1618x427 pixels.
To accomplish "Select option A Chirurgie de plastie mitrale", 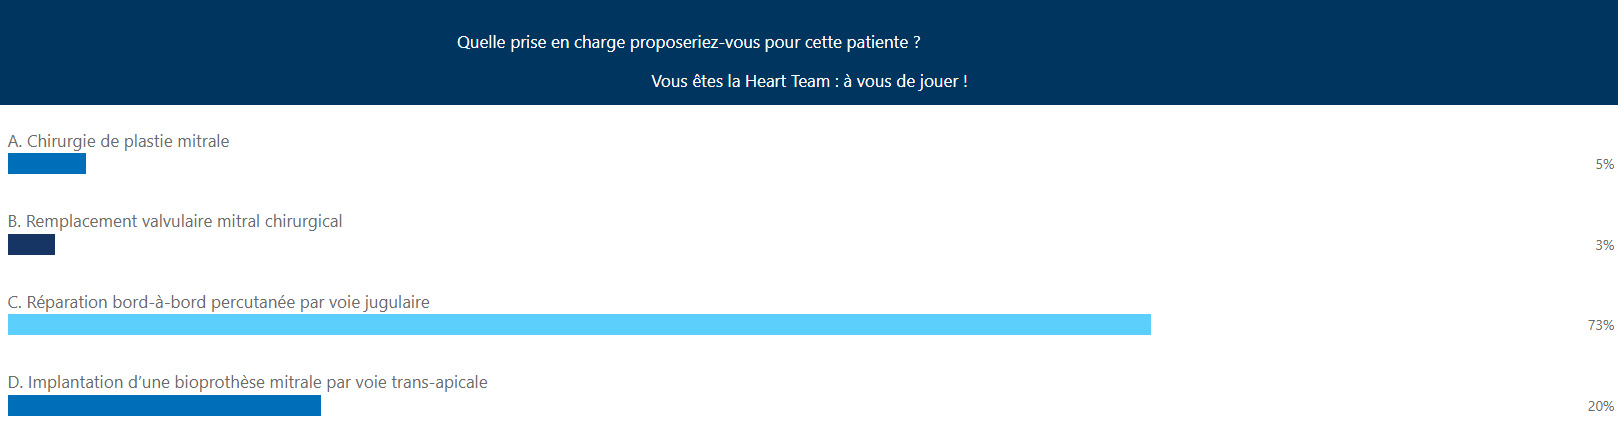I will [x=118, y=141].
